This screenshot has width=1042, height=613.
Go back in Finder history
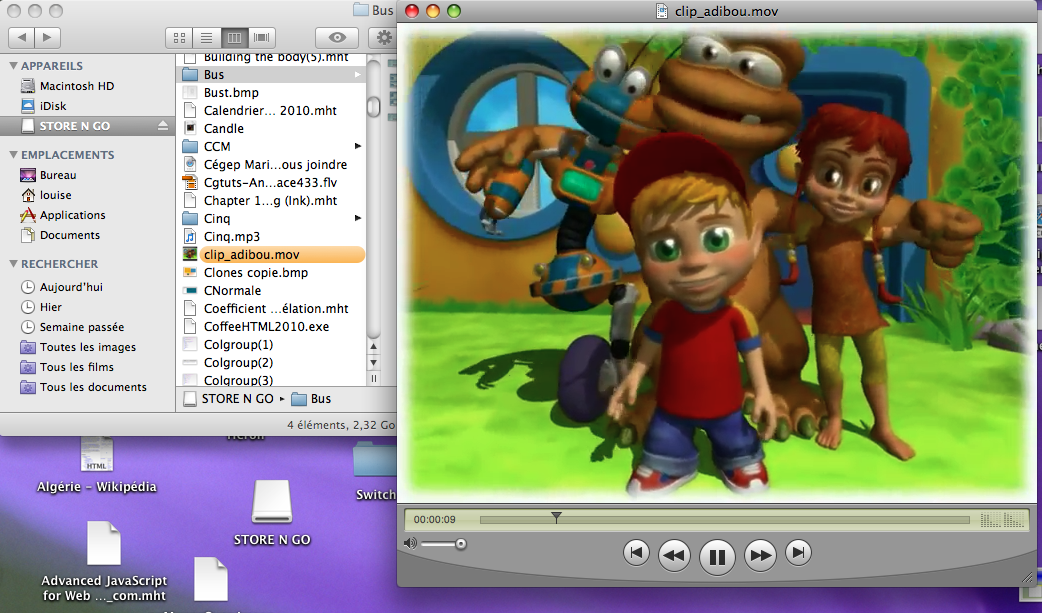click(x=22, y=37)
